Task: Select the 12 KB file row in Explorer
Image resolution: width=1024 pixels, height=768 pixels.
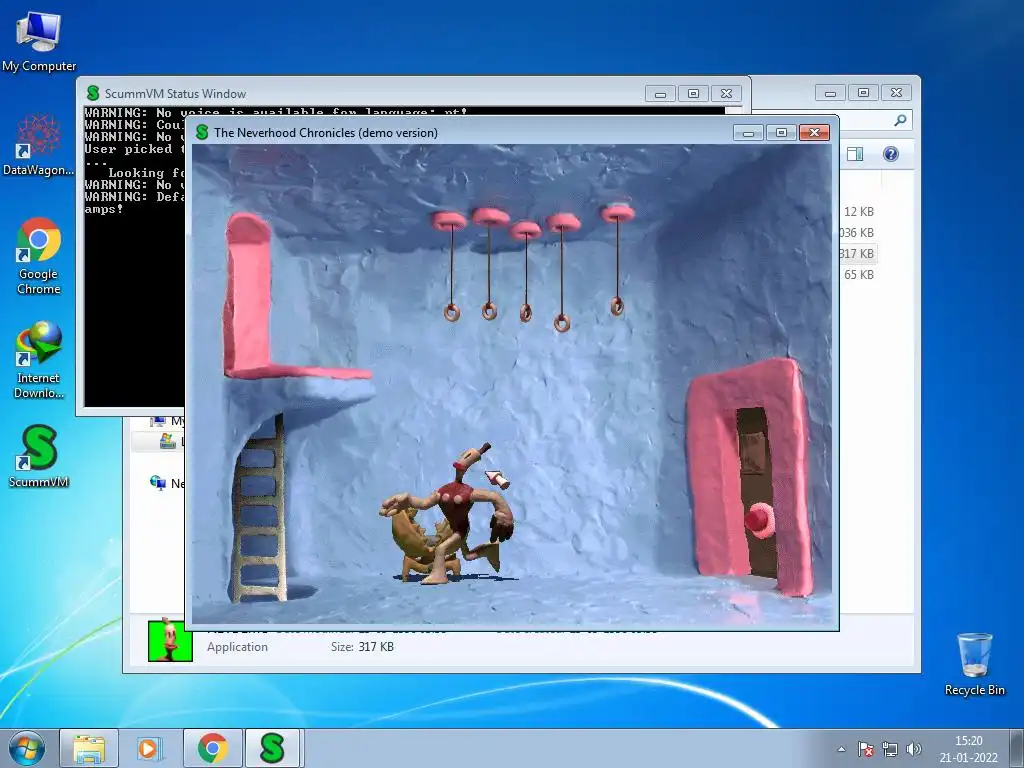Action: 857,212
